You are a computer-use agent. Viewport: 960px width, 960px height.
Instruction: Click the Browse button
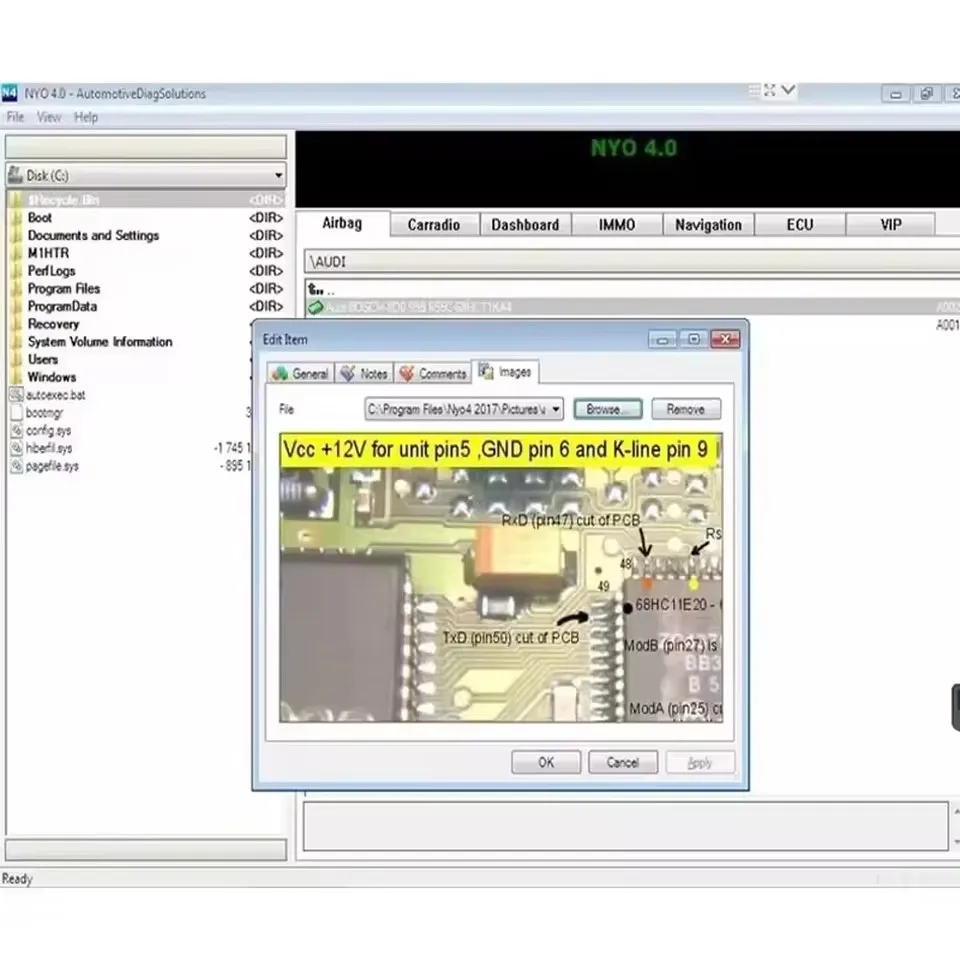608,409
